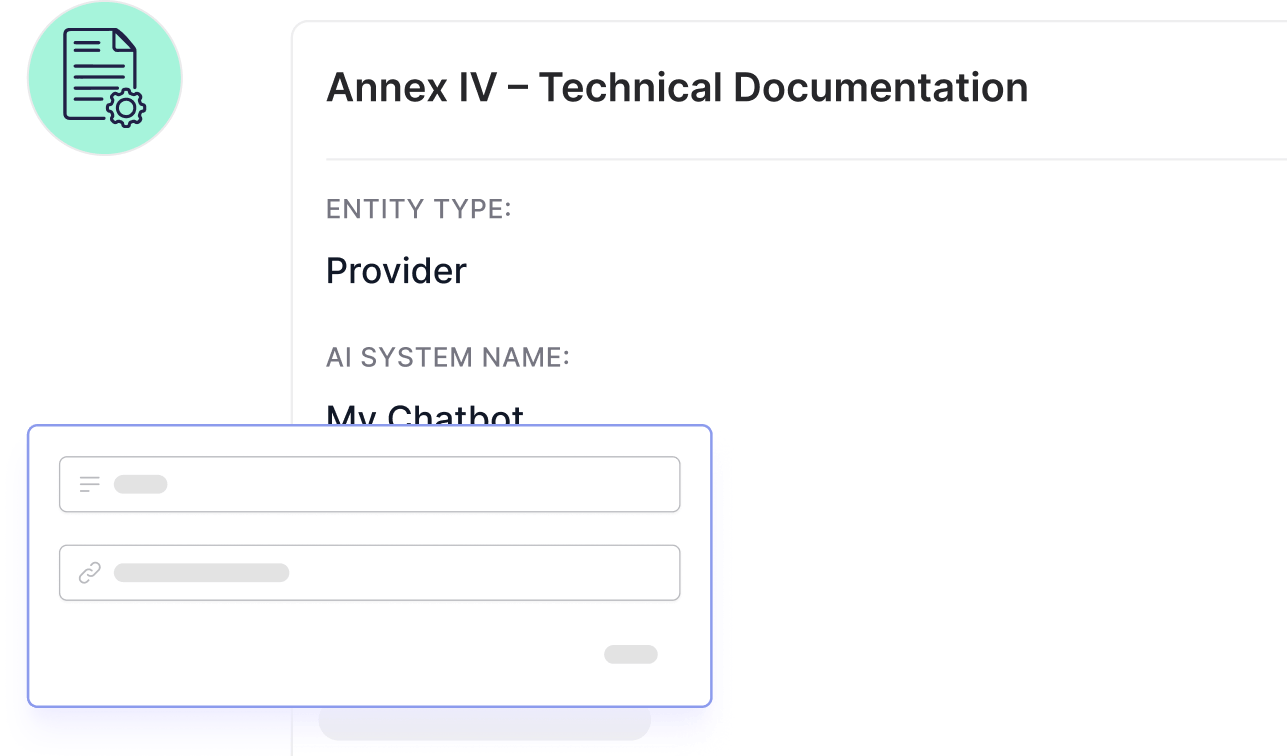
Task: Select the link/chain icon in second field
Action: click(x=89, y=572)
